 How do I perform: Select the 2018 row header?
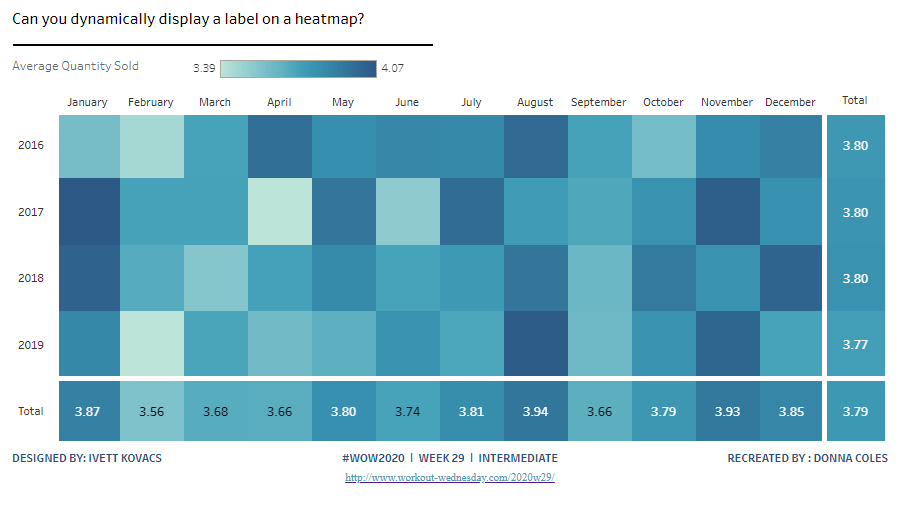click(31, 278)
